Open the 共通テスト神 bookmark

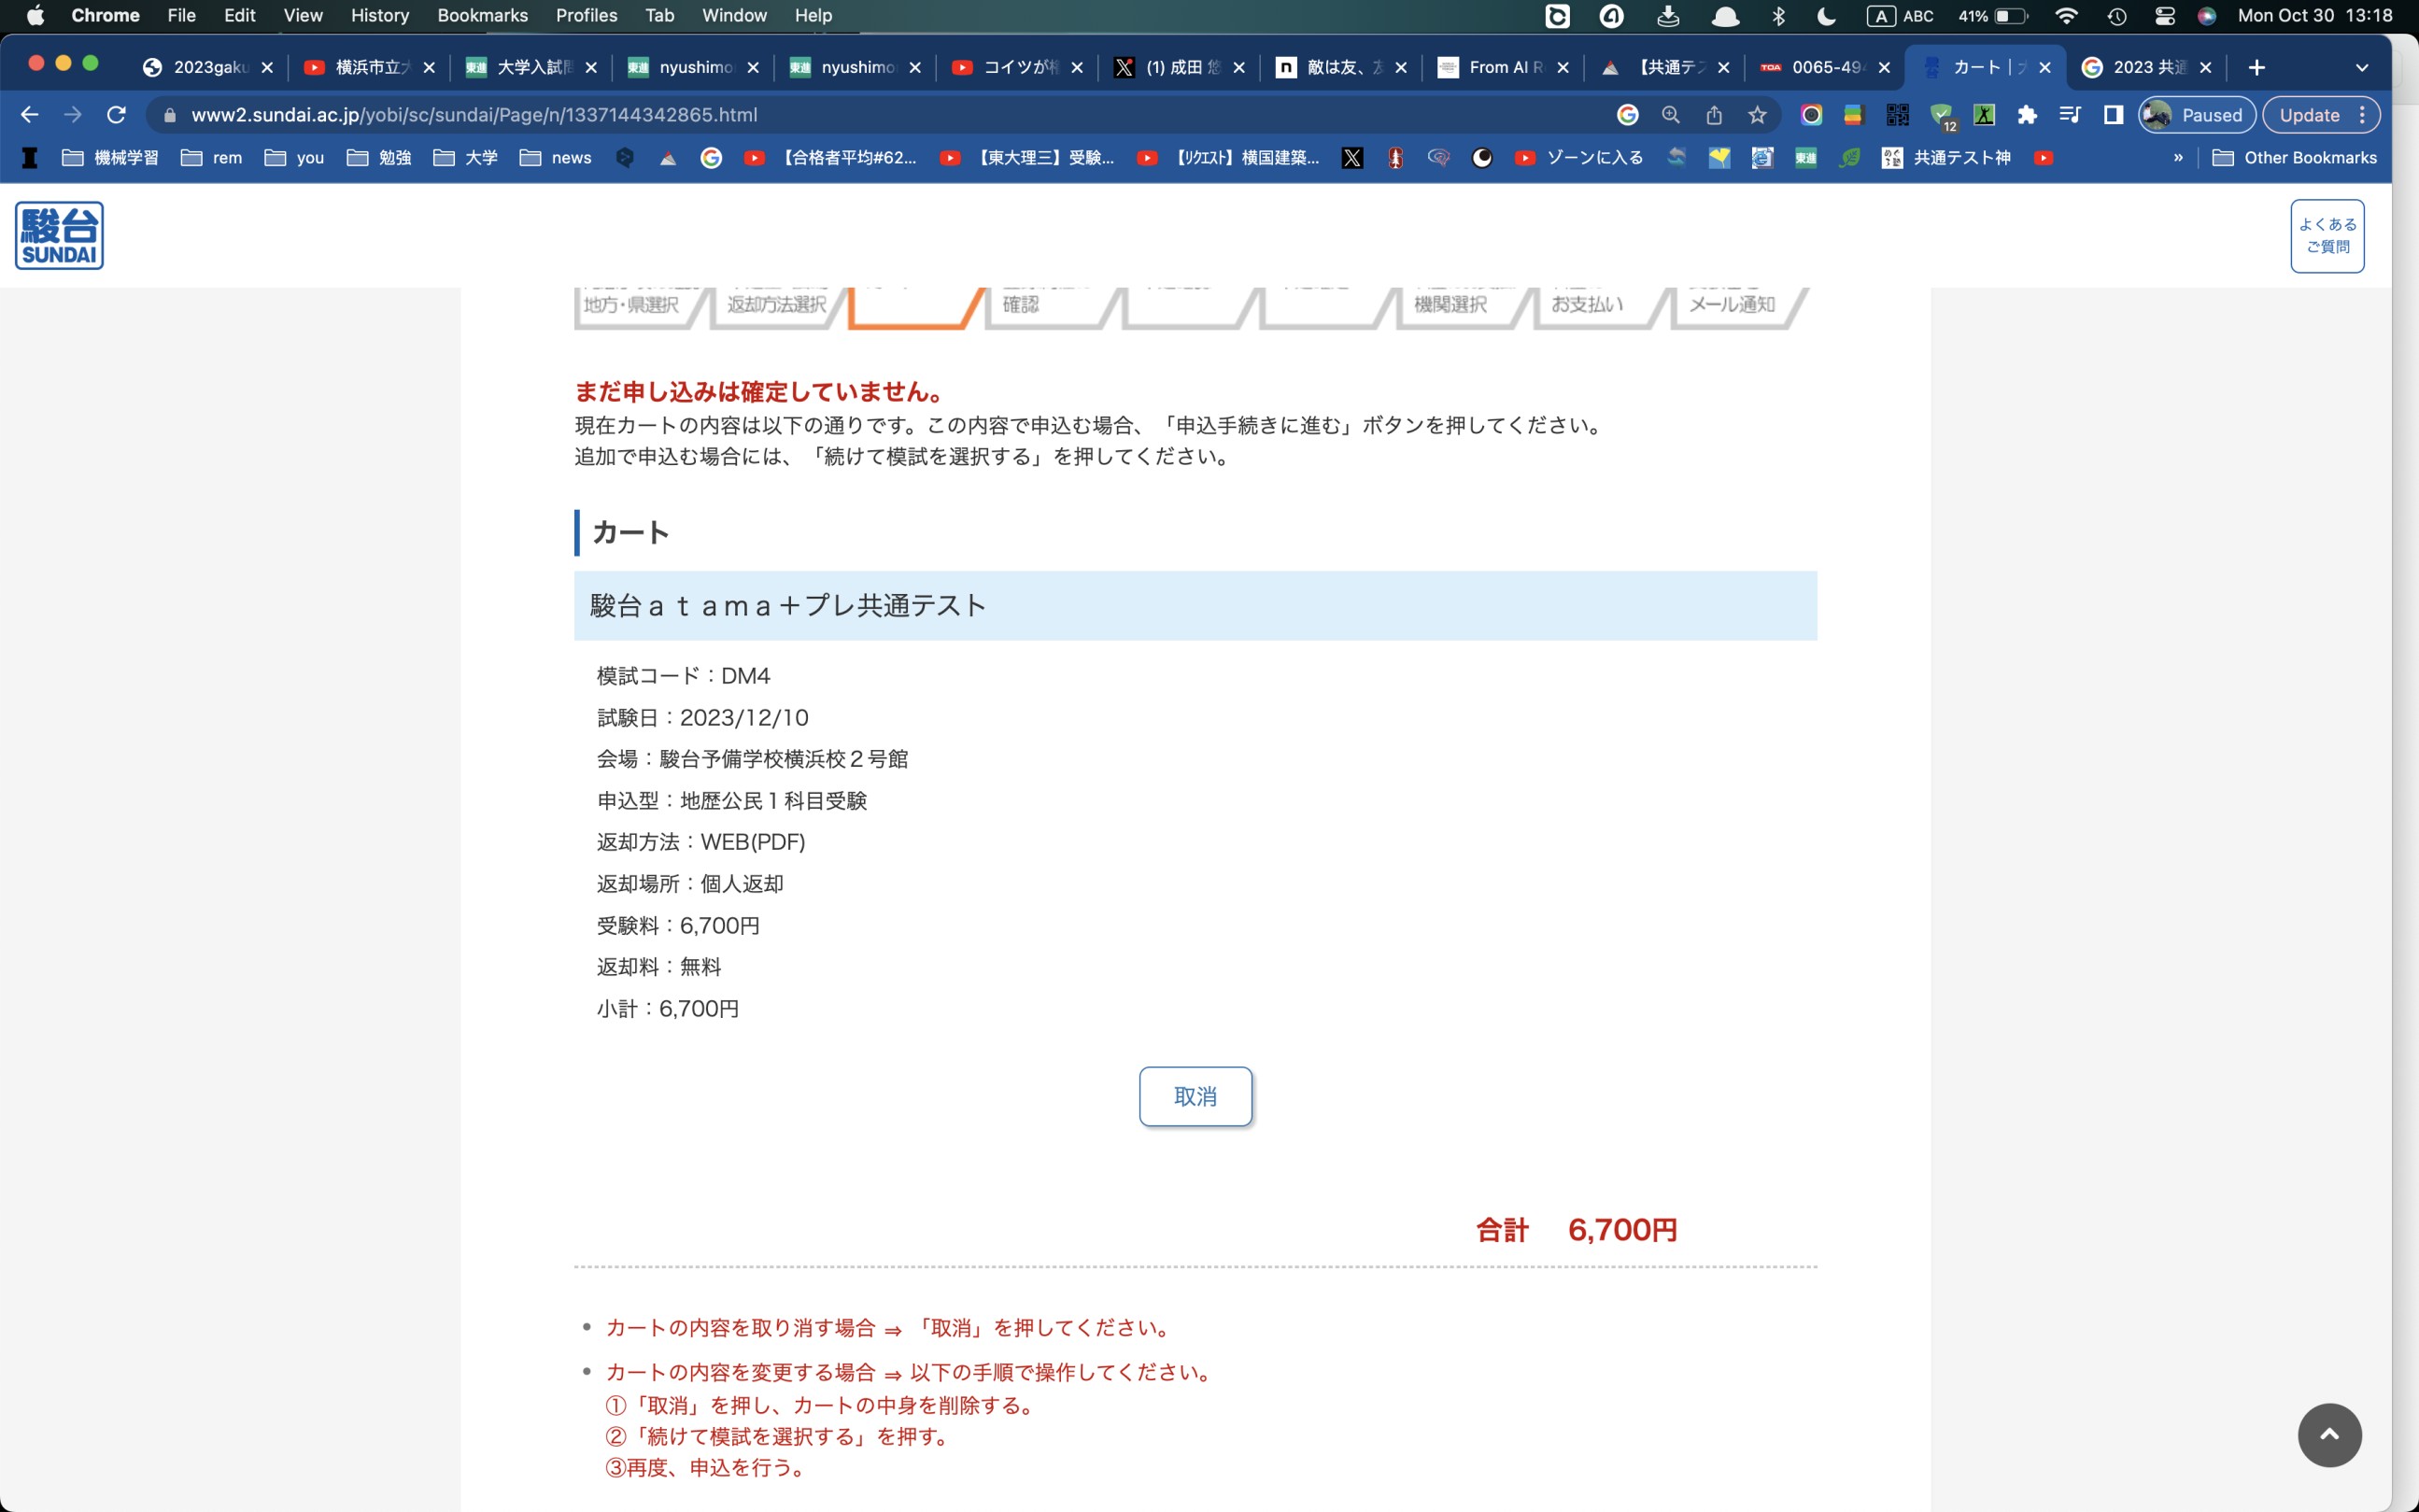tap(1946, 158)
